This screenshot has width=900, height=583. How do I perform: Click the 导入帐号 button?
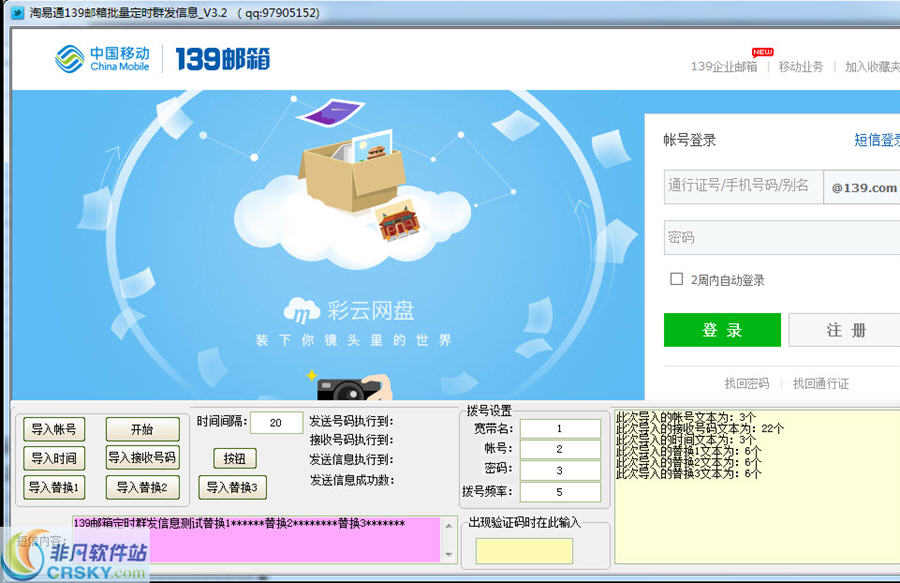(x=54, y=429)
